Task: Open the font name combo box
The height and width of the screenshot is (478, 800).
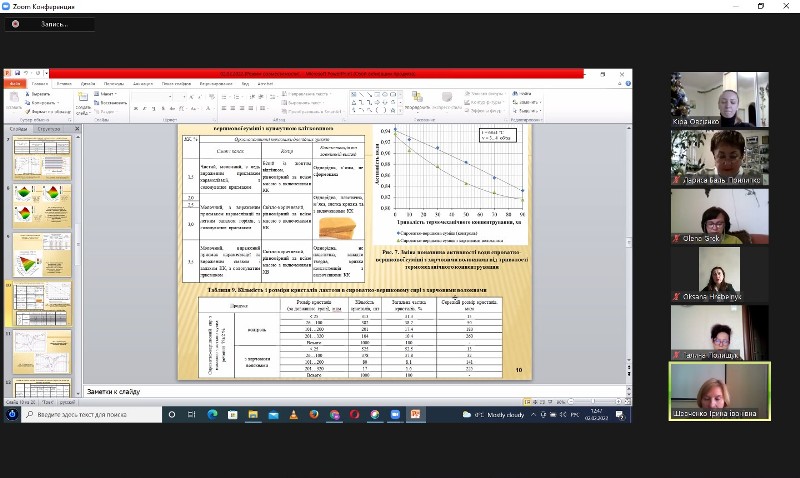Action: click(x=152, y=96)
